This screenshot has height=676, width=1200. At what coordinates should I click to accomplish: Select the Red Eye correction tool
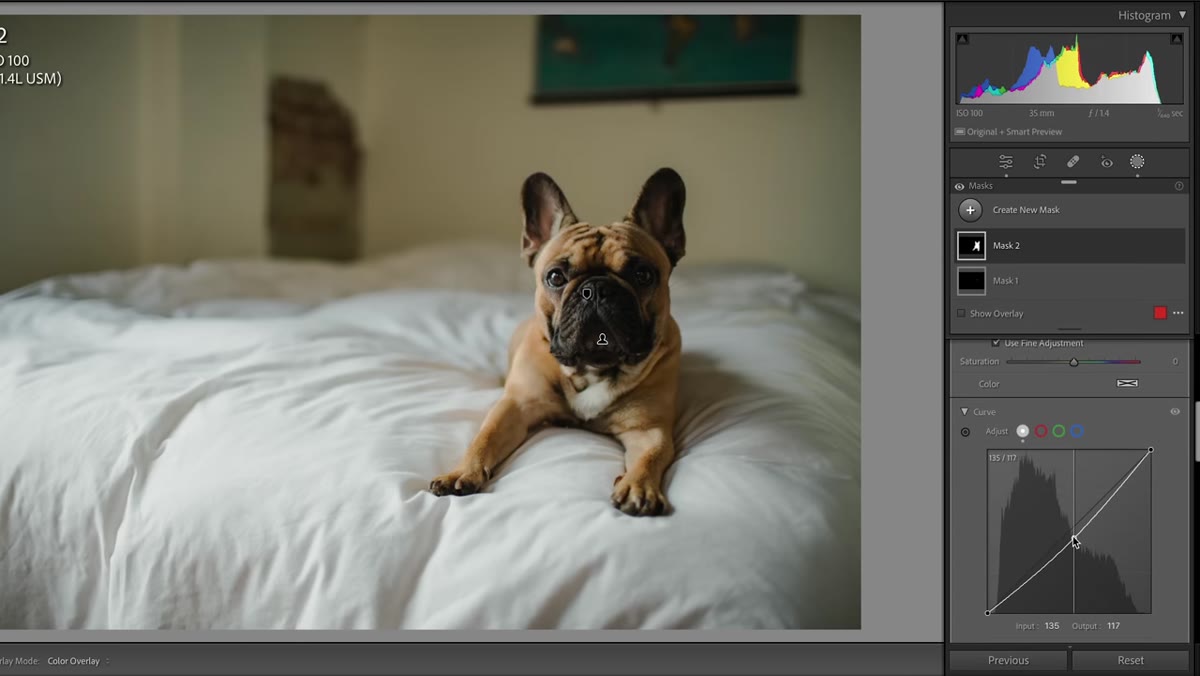1106,162
